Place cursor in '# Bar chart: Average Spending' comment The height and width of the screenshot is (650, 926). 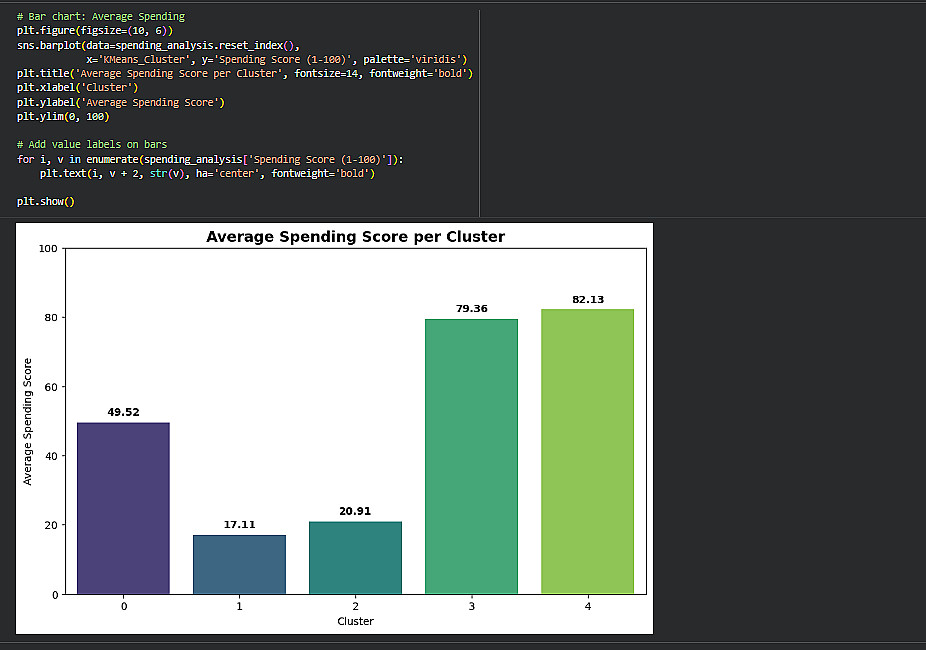pyautogui.click(x=100, y=17)
